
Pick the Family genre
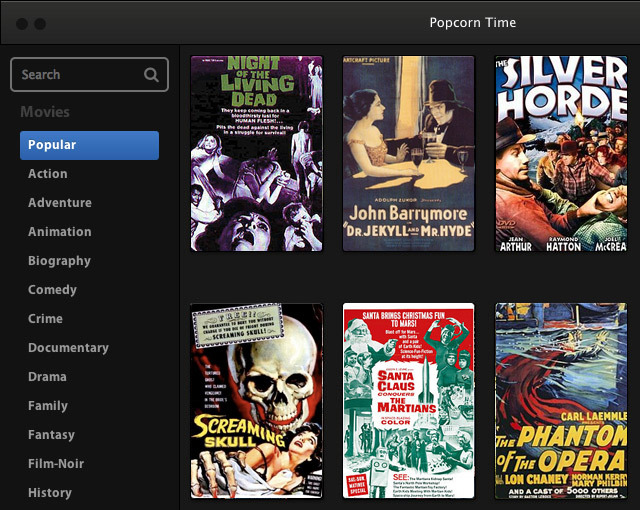click(48, 406)
